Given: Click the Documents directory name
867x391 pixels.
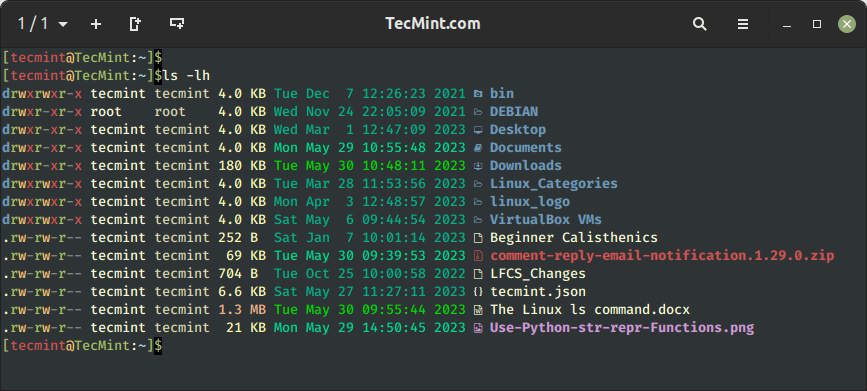Looking at the screenshot, I should tap(525, 148).
